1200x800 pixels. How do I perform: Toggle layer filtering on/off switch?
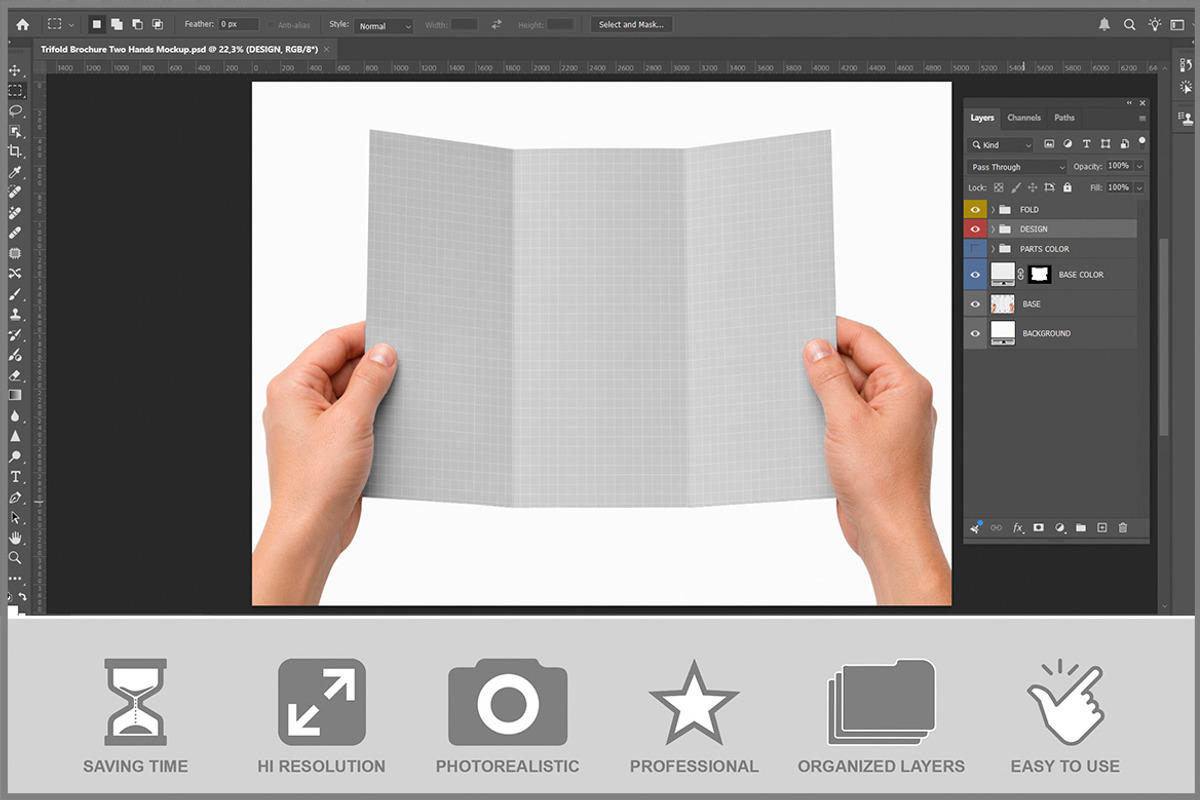[x=1142, y=145]
